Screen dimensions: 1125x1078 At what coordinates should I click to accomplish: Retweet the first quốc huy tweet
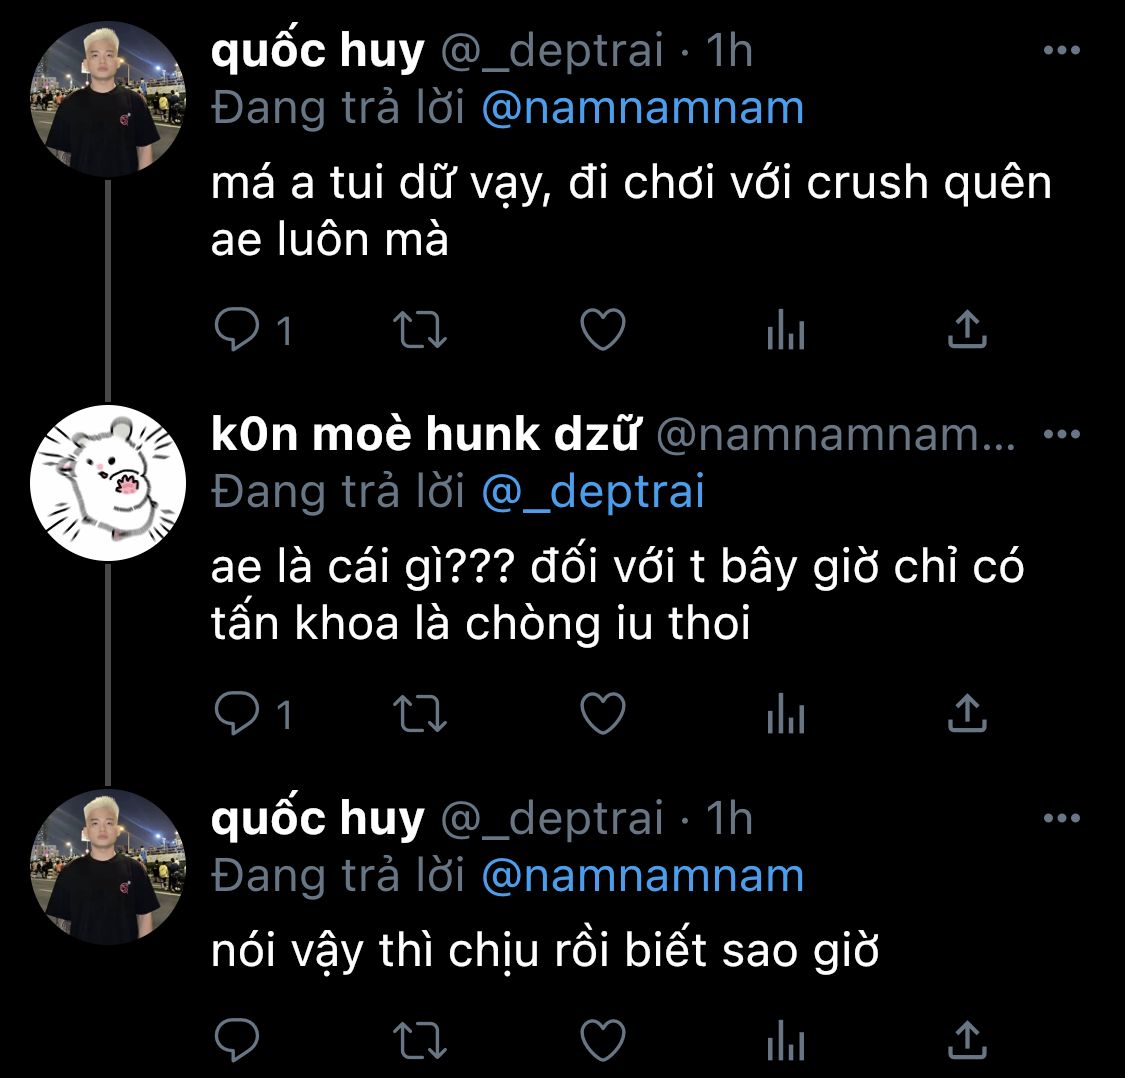coord(420,330)
